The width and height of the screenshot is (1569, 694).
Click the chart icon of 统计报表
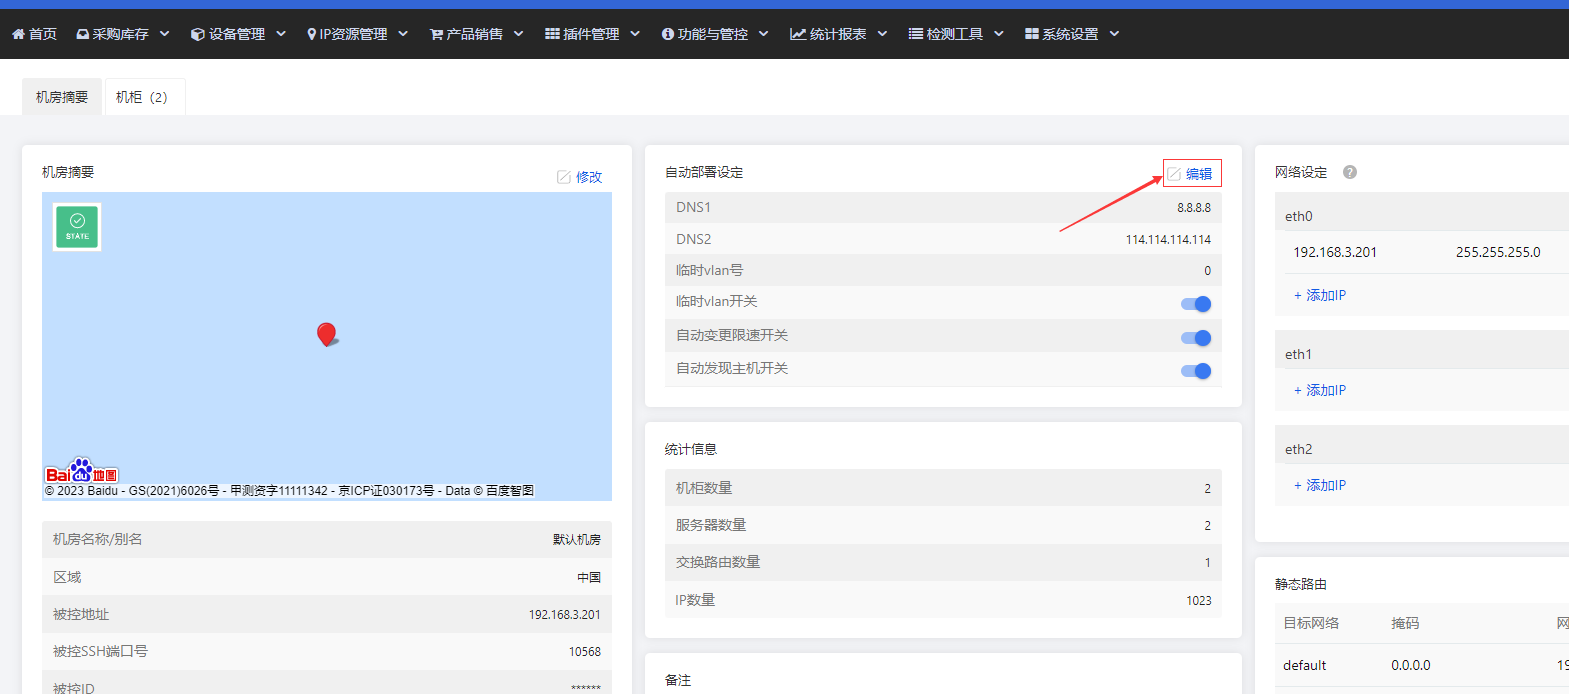pos(798,34)
